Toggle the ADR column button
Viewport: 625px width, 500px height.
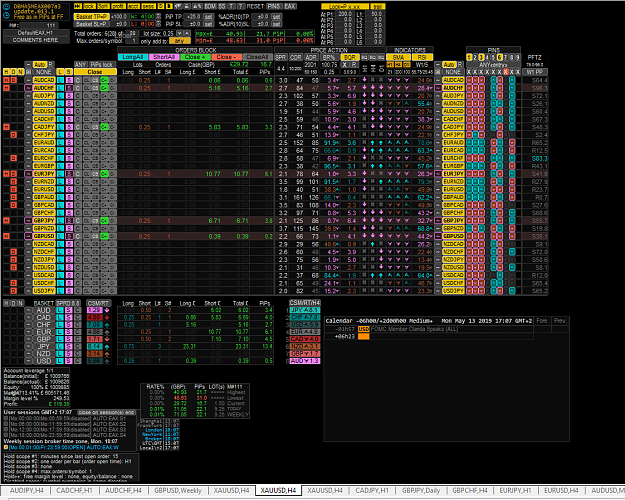pos(311,57)
